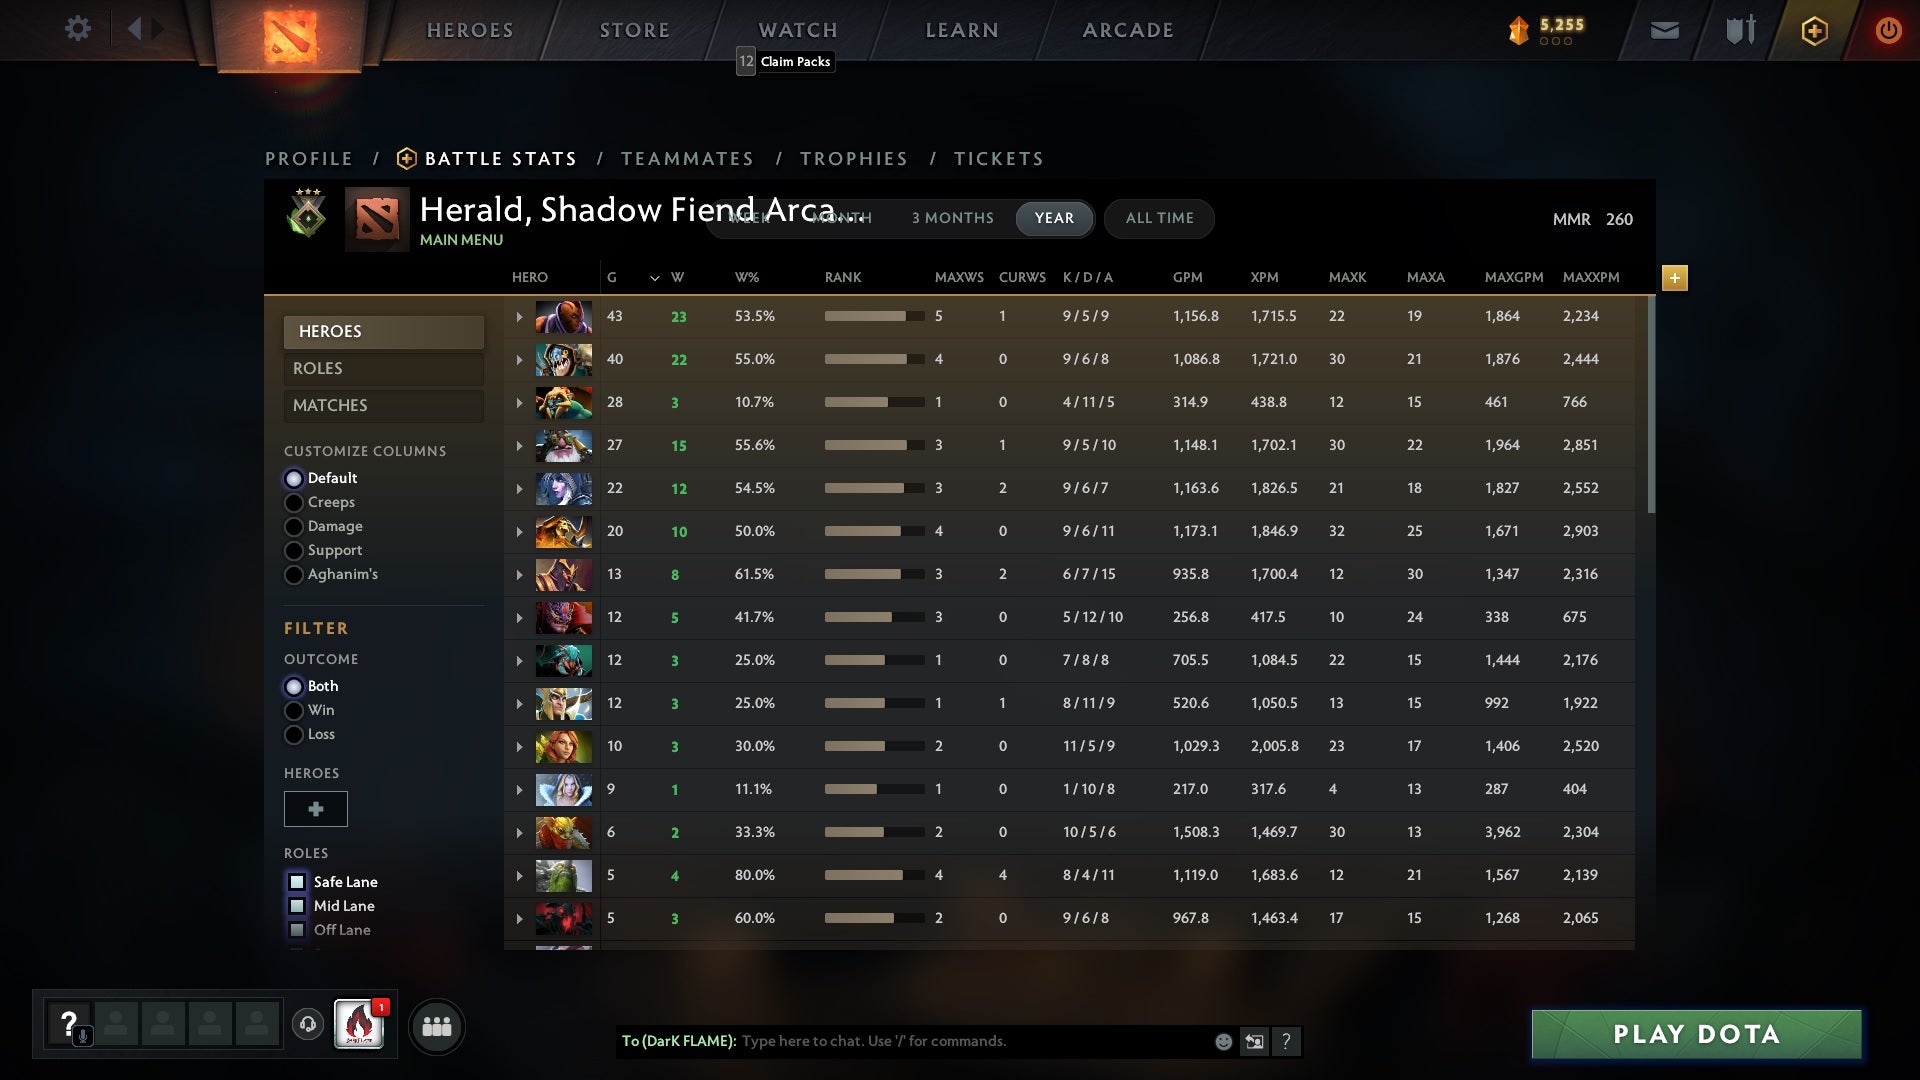This screenshot has width=1920, height=1080.
Task: Open the Watch menu
Action: (x=797, y=30)
